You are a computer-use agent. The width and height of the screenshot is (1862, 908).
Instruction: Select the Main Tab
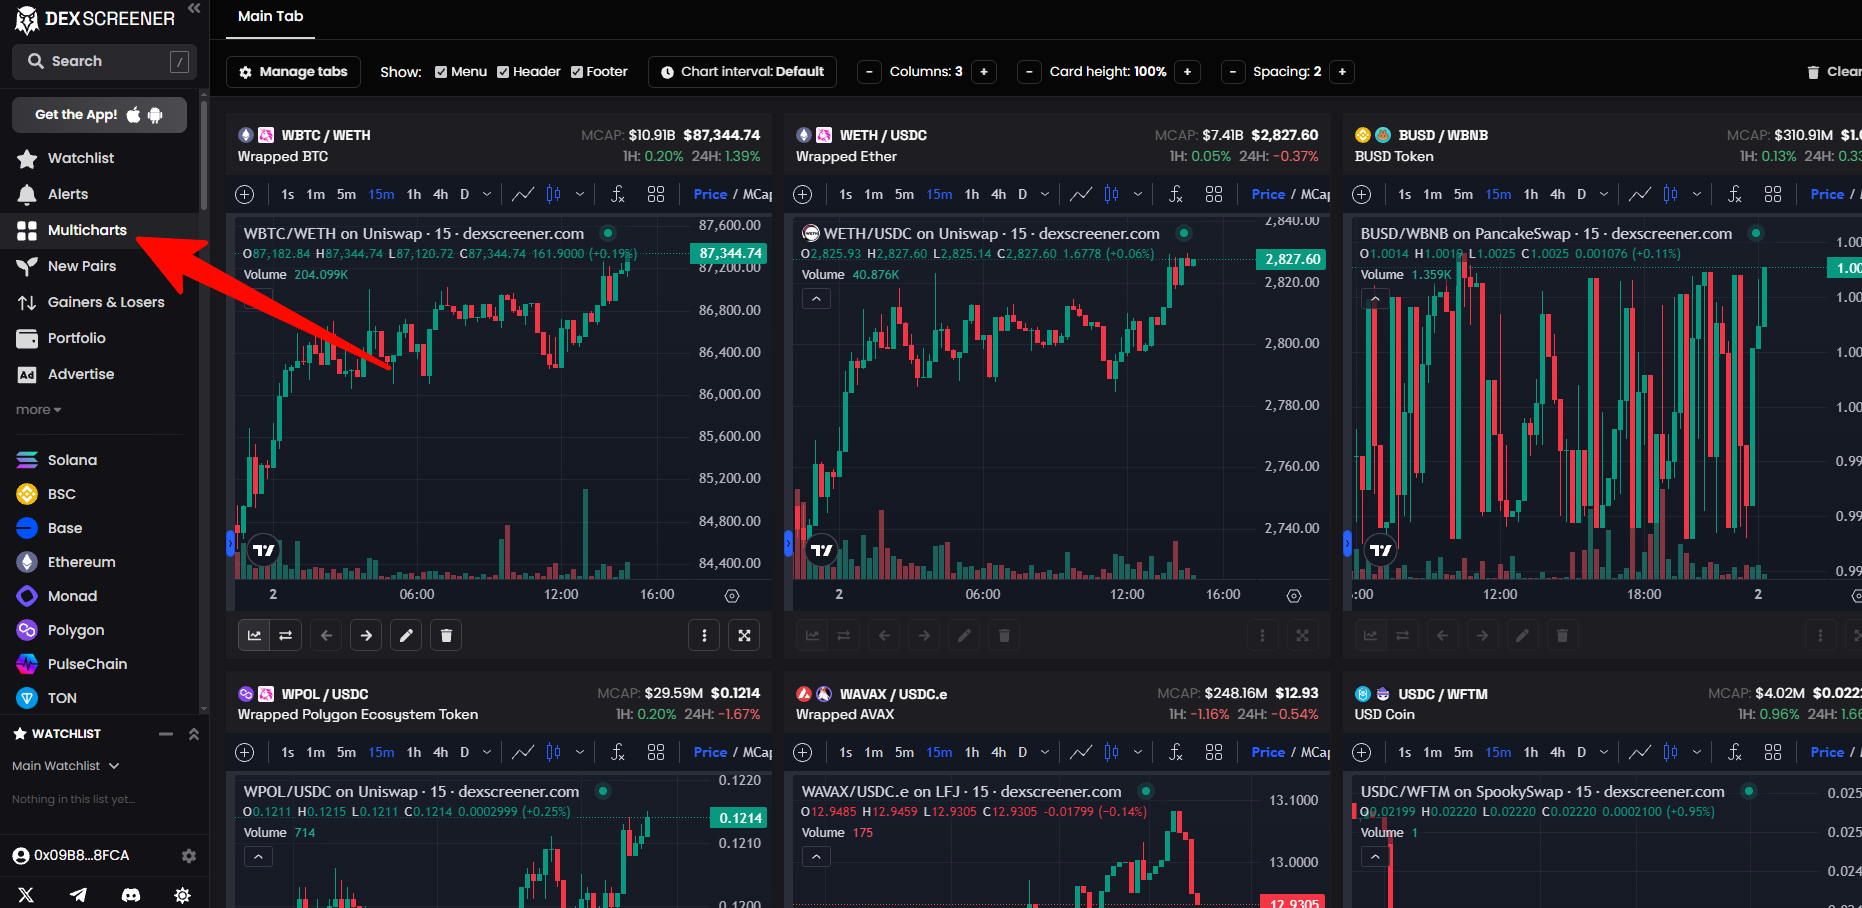270,17
